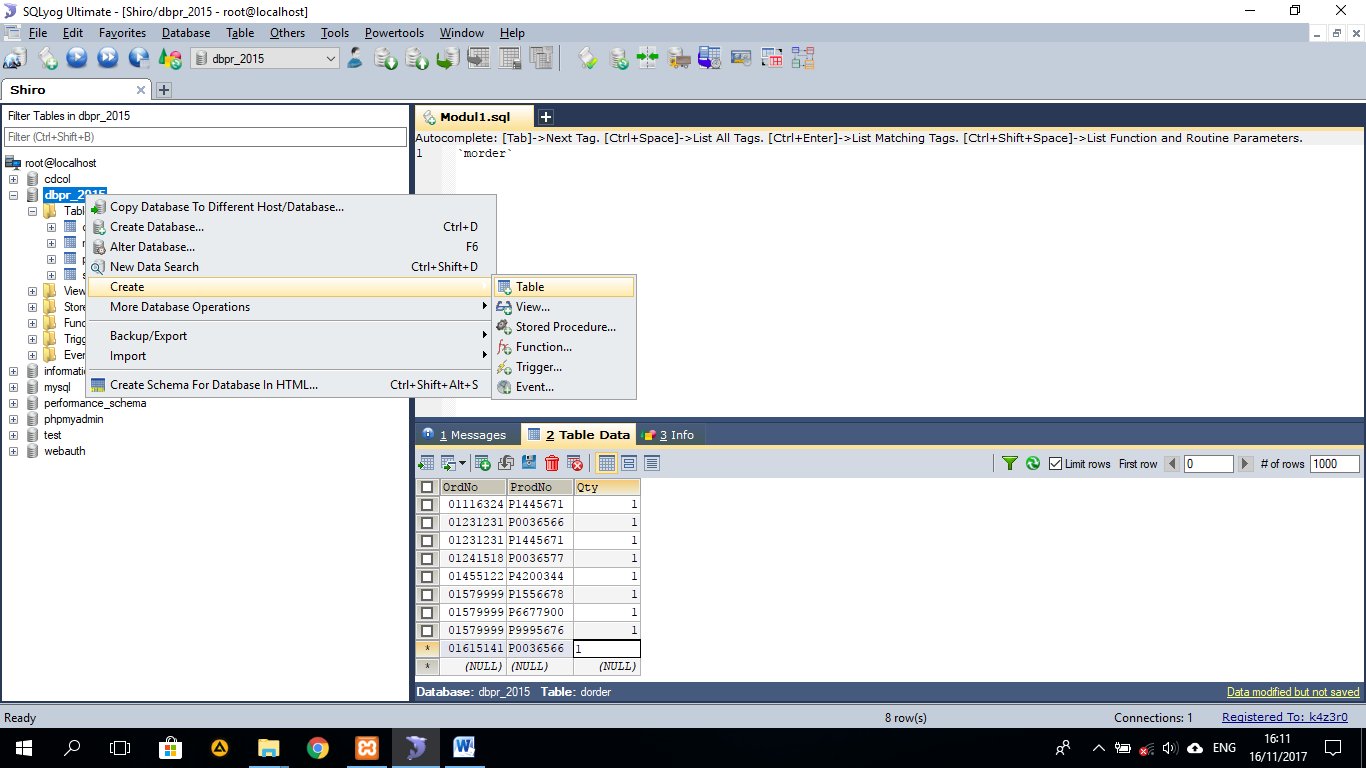
Task: Open the Query Builder toolbar icon
Action: coord(772,58)
